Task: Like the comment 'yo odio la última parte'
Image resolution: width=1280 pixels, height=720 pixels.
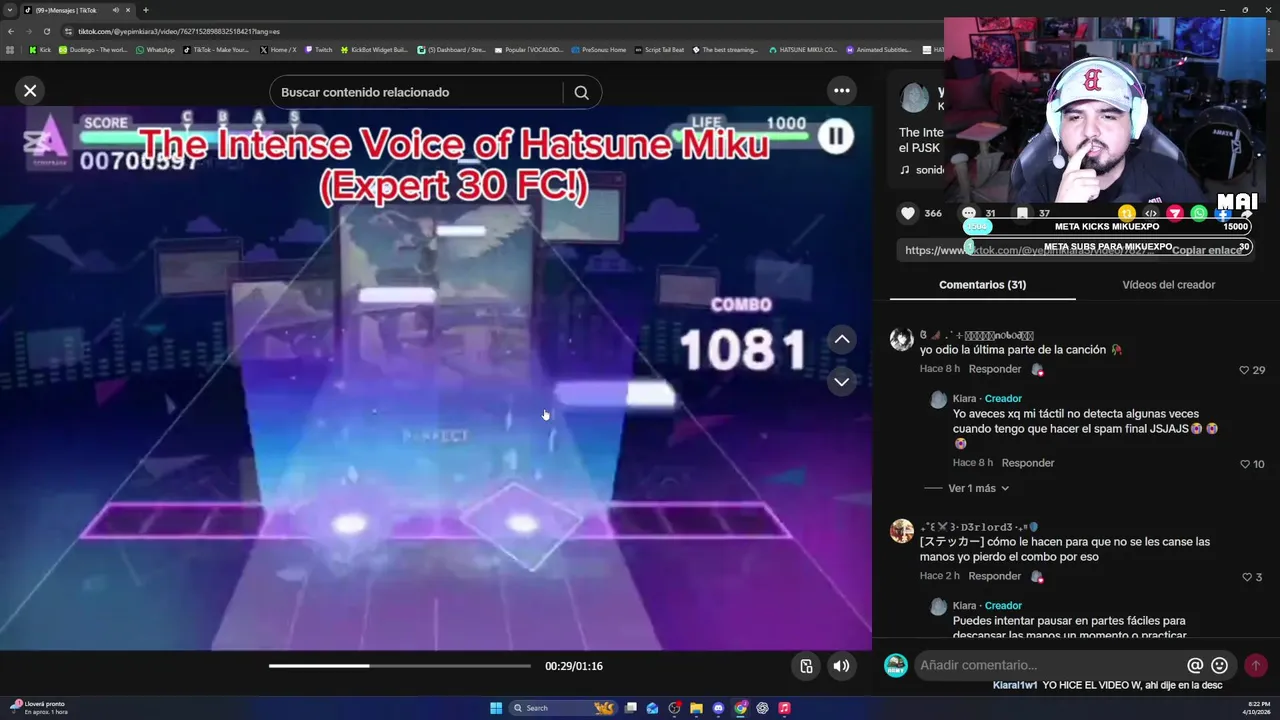Action: coord(1244,370)
